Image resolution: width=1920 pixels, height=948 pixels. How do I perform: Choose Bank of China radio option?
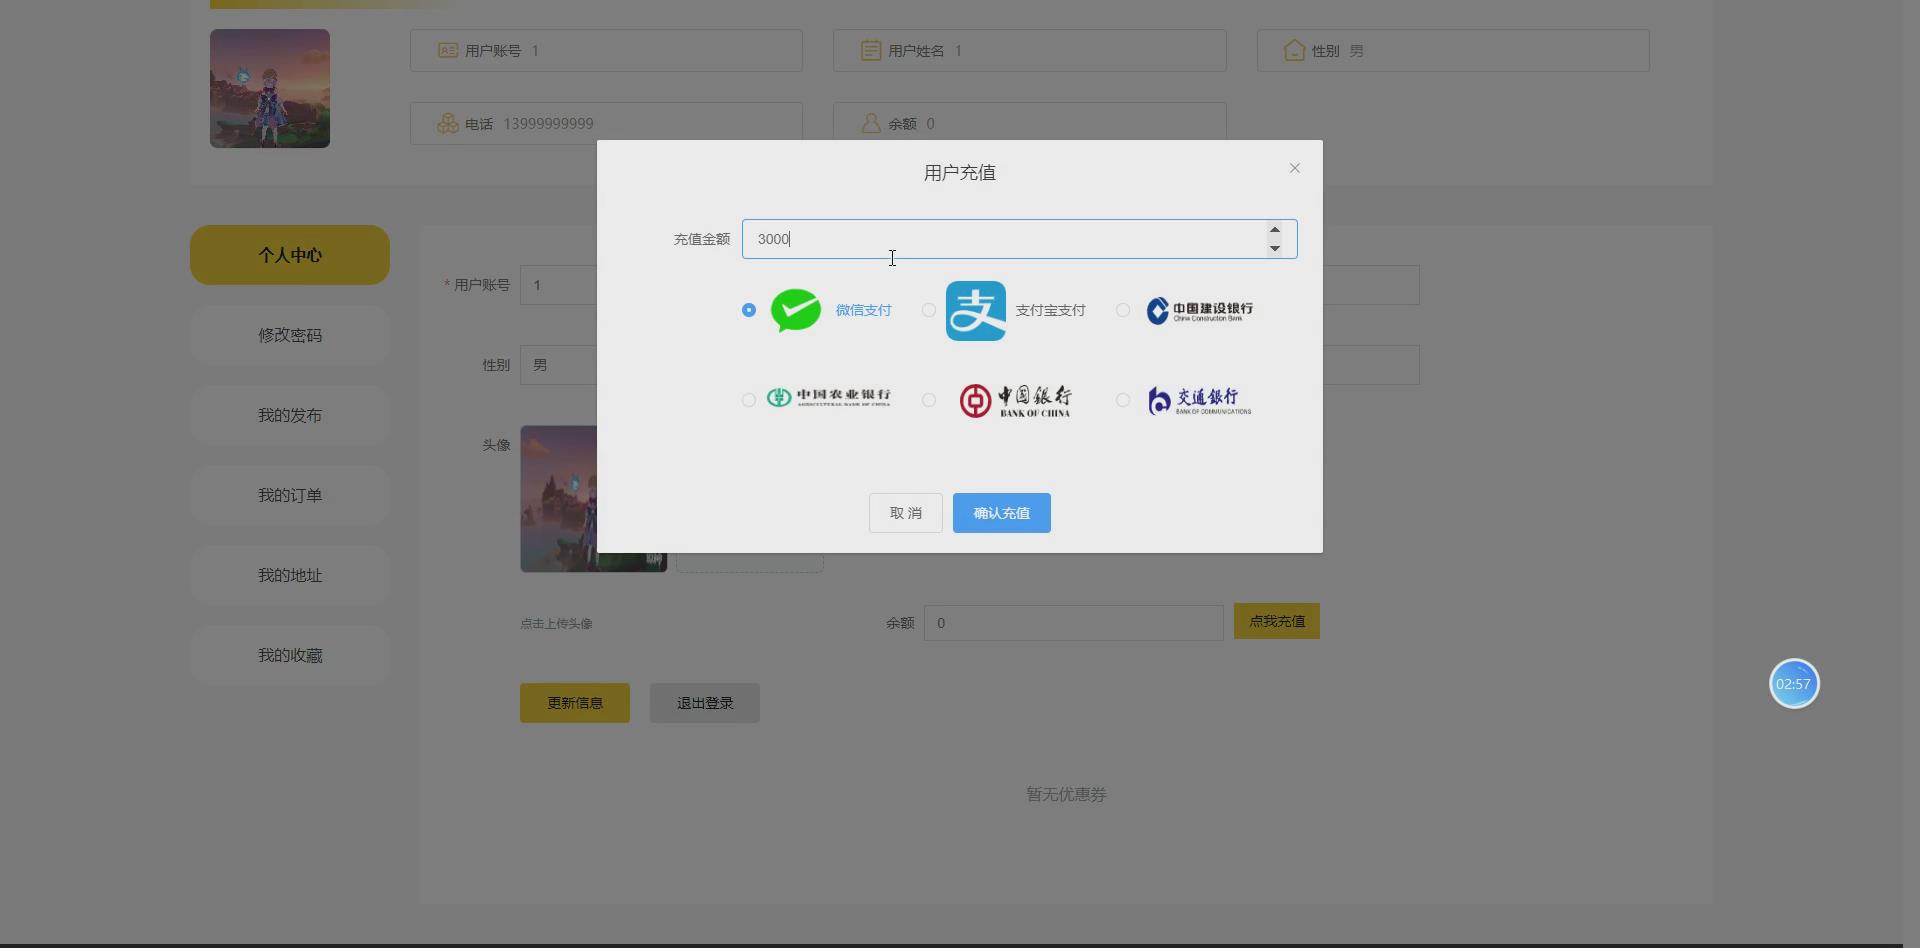(x=929, y=400)
